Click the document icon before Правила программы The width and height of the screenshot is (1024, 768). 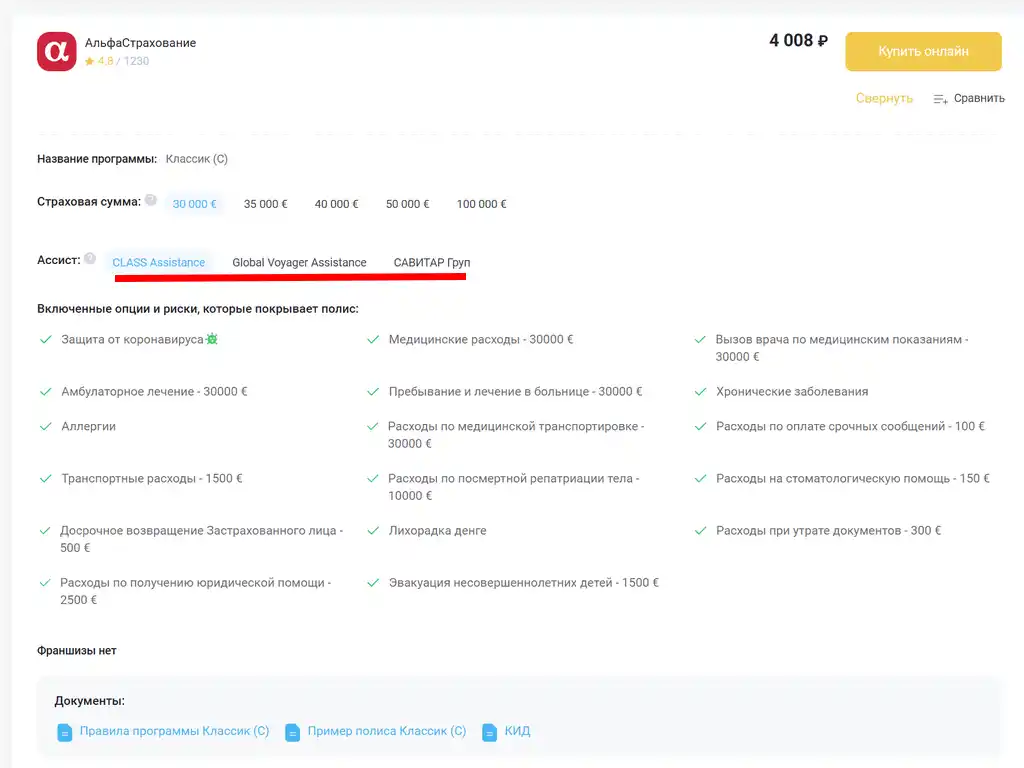64,732
